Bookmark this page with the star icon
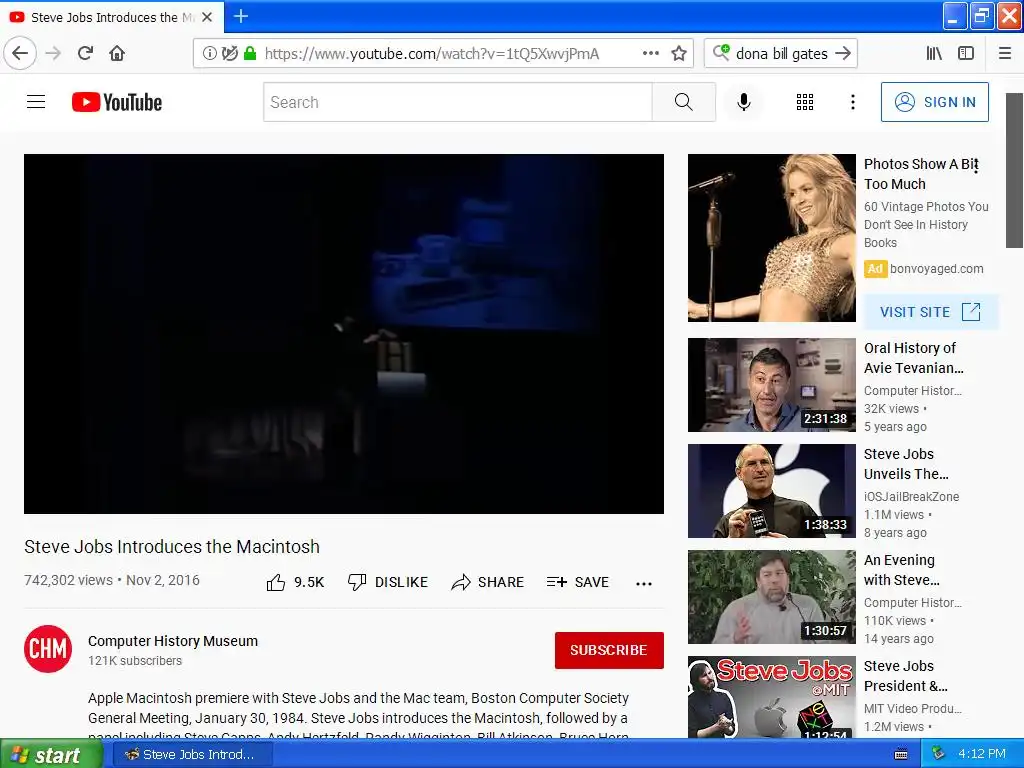This screenshot has height=768, width=1024. pyautogui.click(x=679, y=54)
